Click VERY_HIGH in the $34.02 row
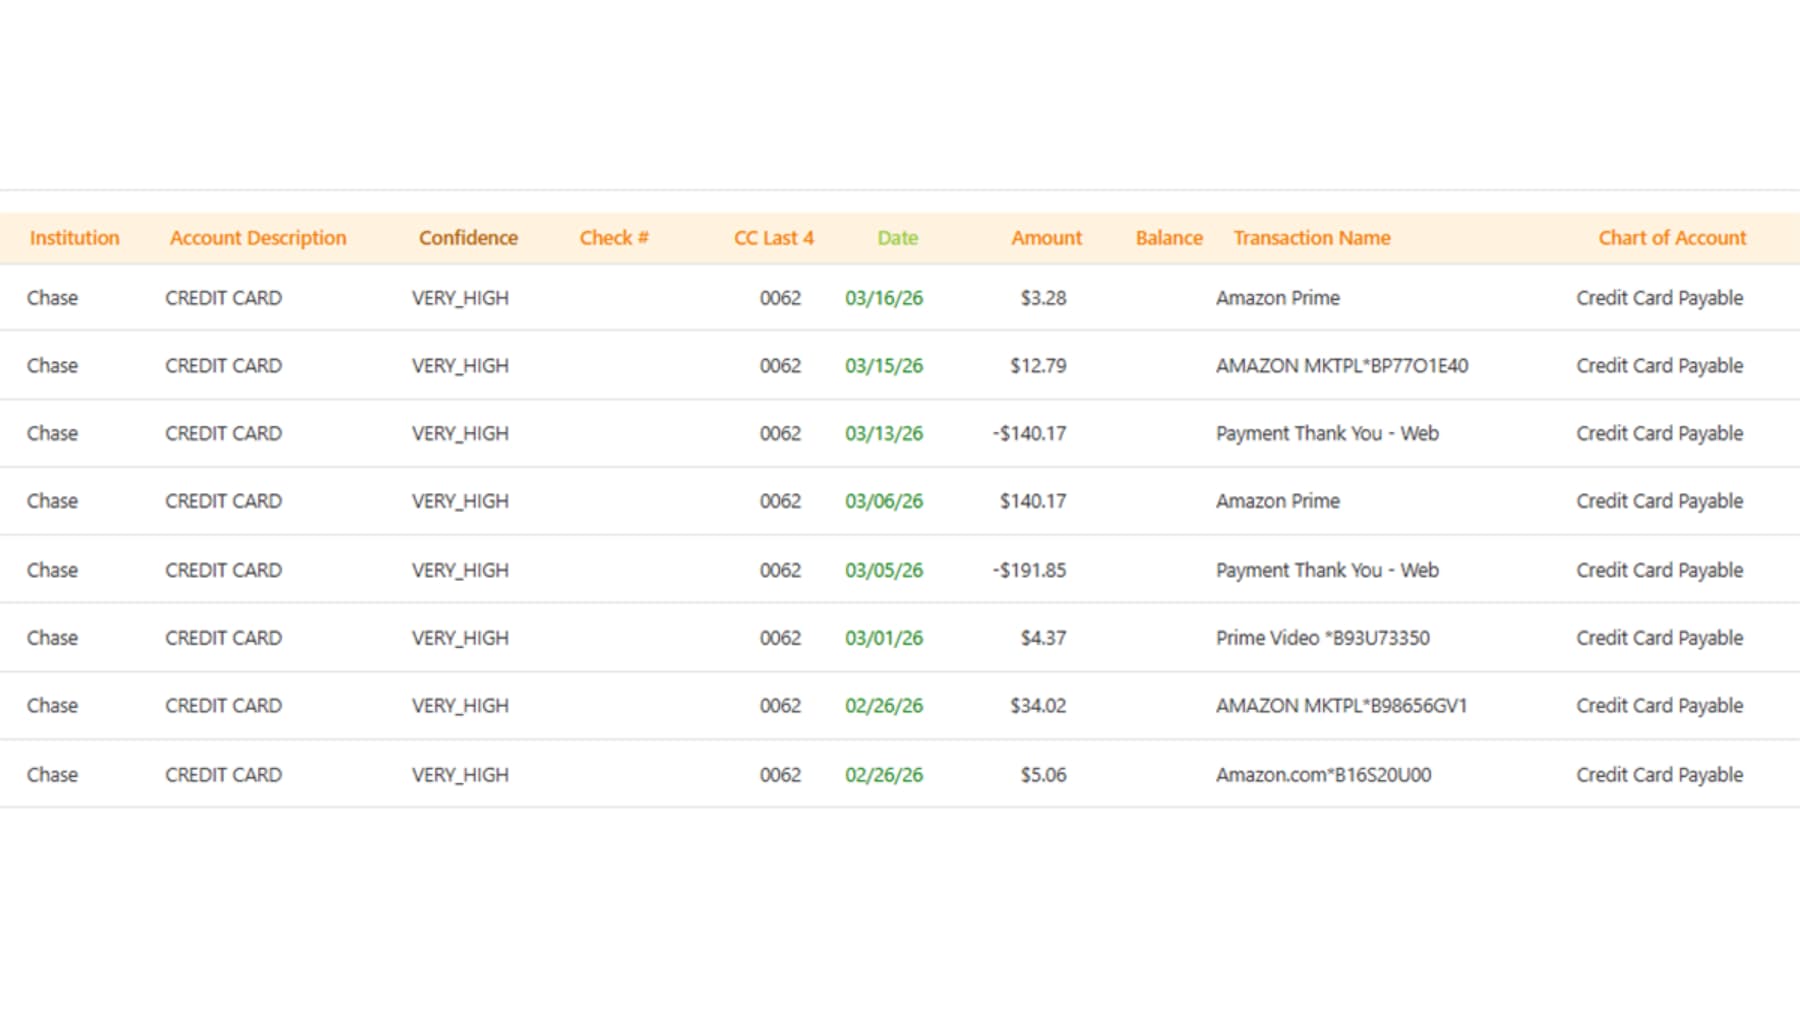This screenshot has height=1013, width=1800. point(460,706)
